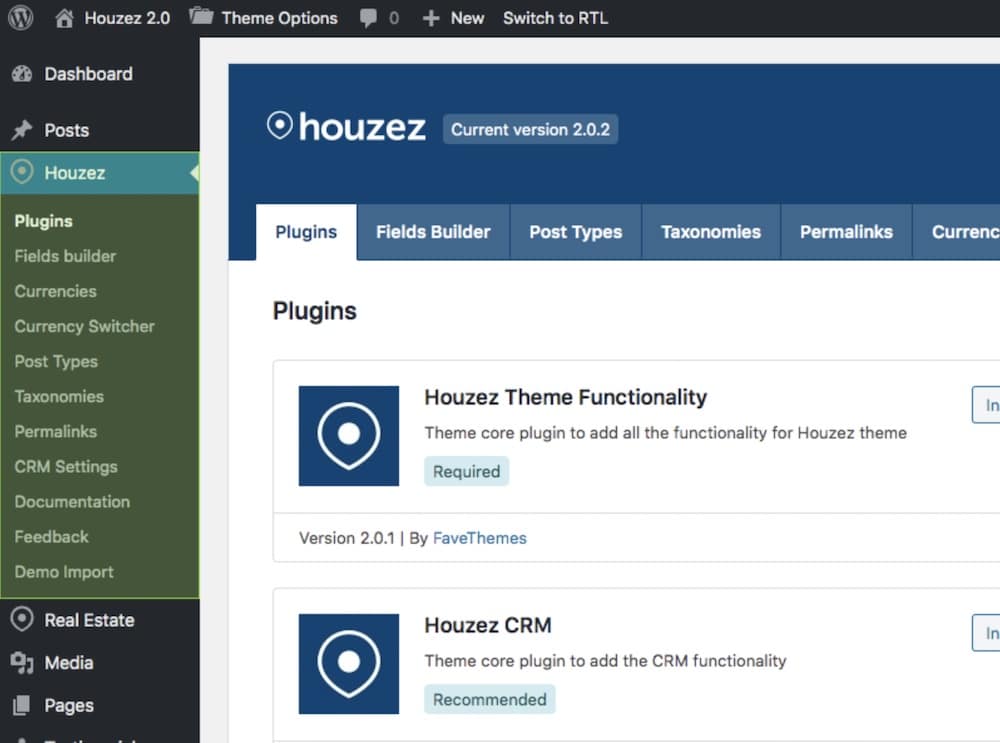
Task: Click the WordPress logo icon
Action: coord(20,18)
